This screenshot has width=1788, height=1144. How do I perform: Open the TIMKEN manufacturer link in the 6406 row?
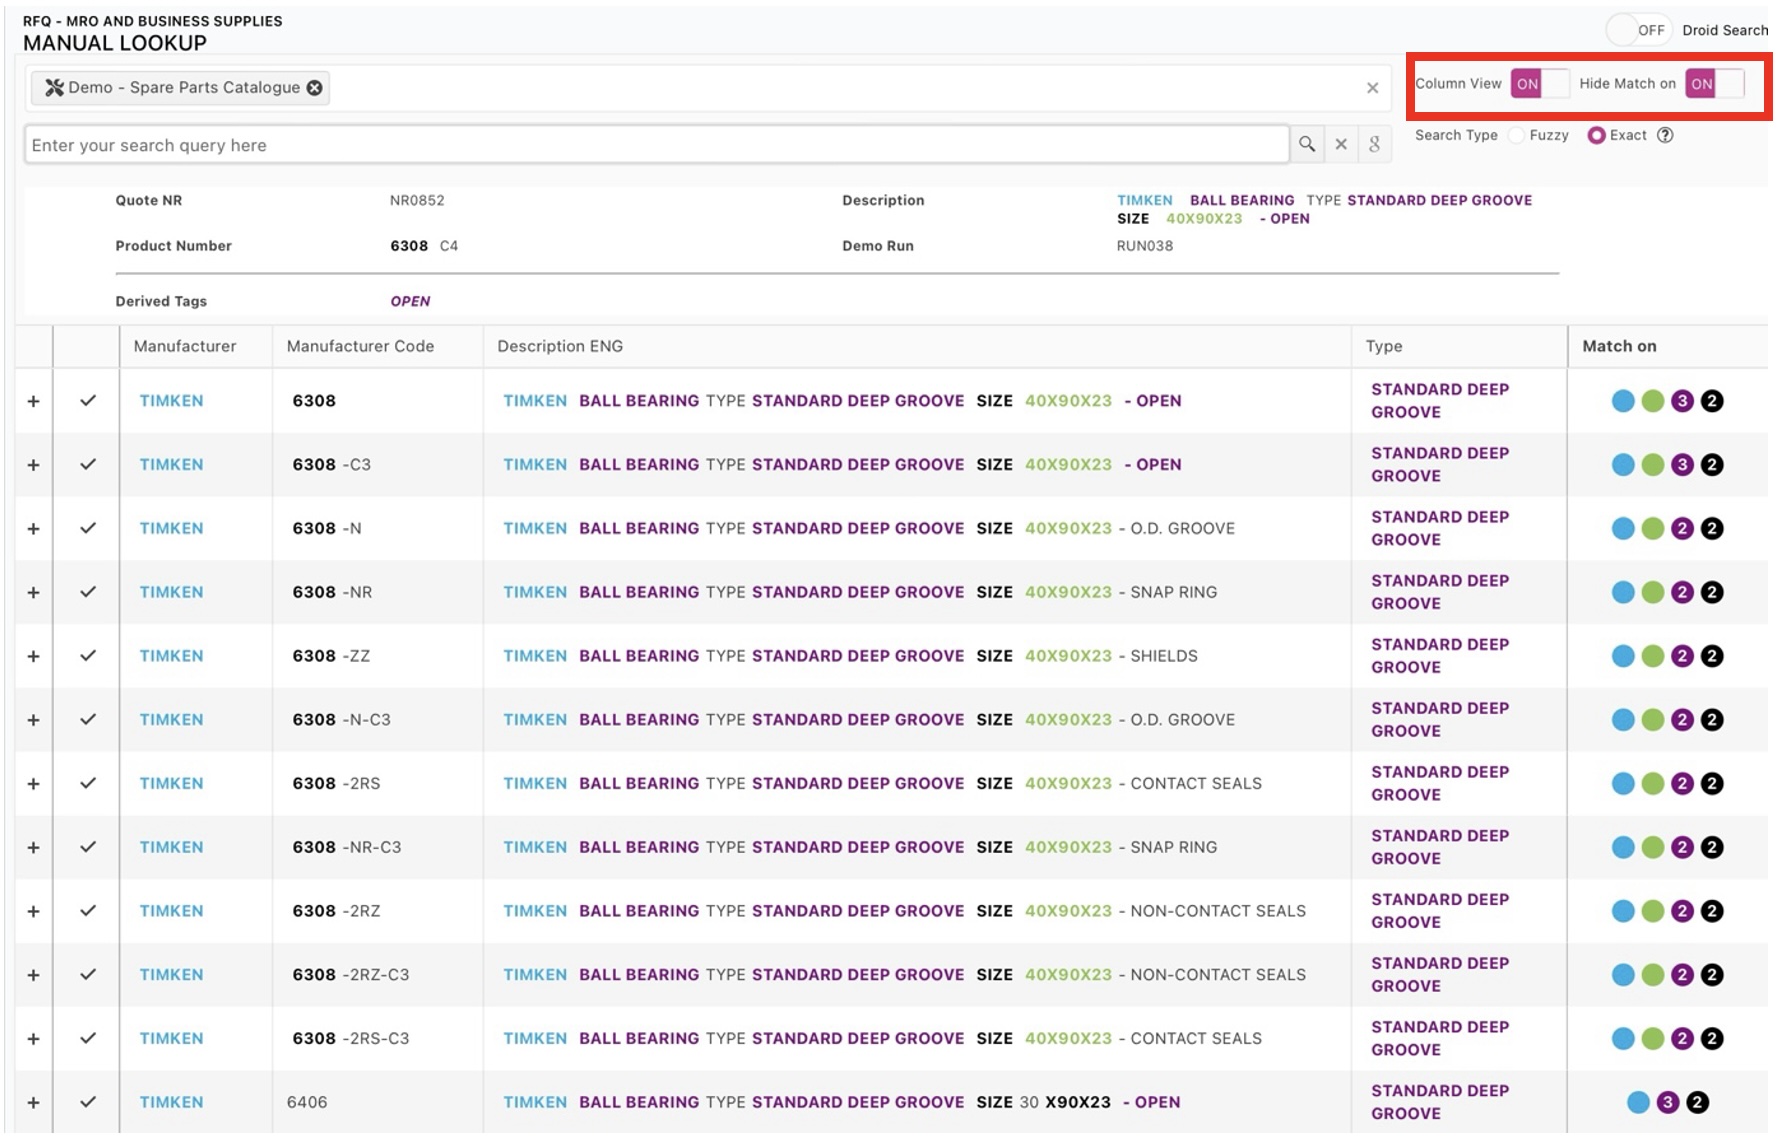pos(171,1102)
